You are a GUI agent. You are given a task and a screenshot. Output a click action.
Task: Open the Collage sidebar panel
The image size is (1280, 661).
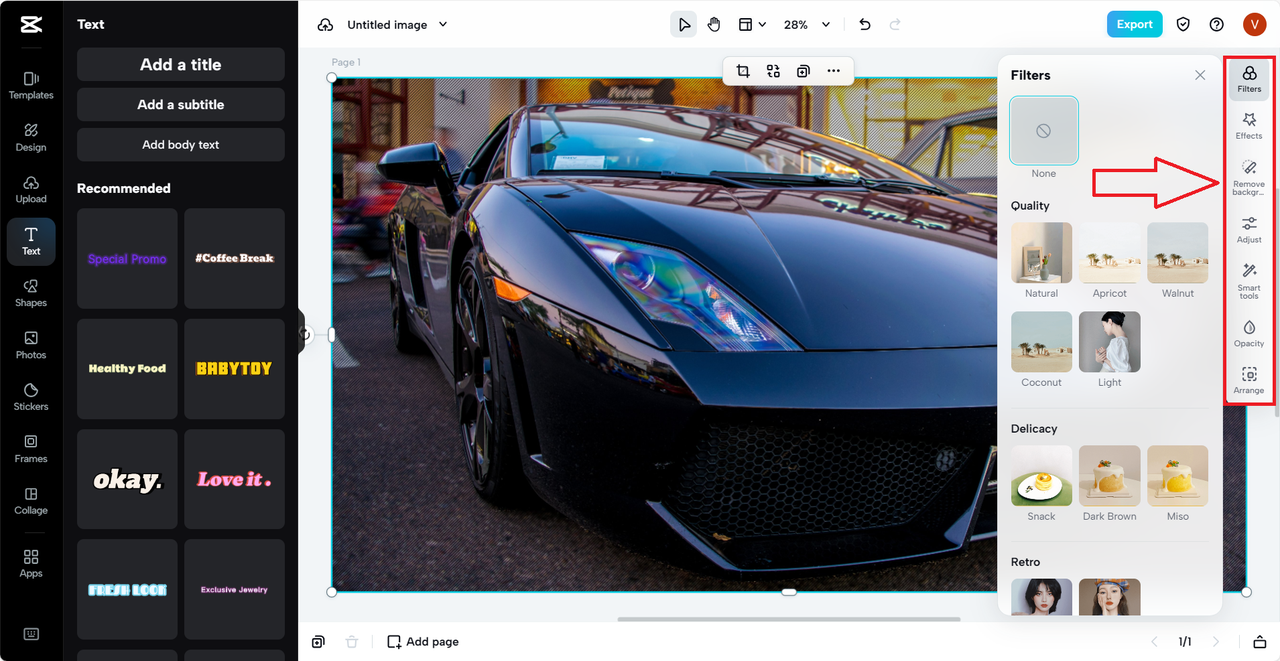[x=31, y=501]
